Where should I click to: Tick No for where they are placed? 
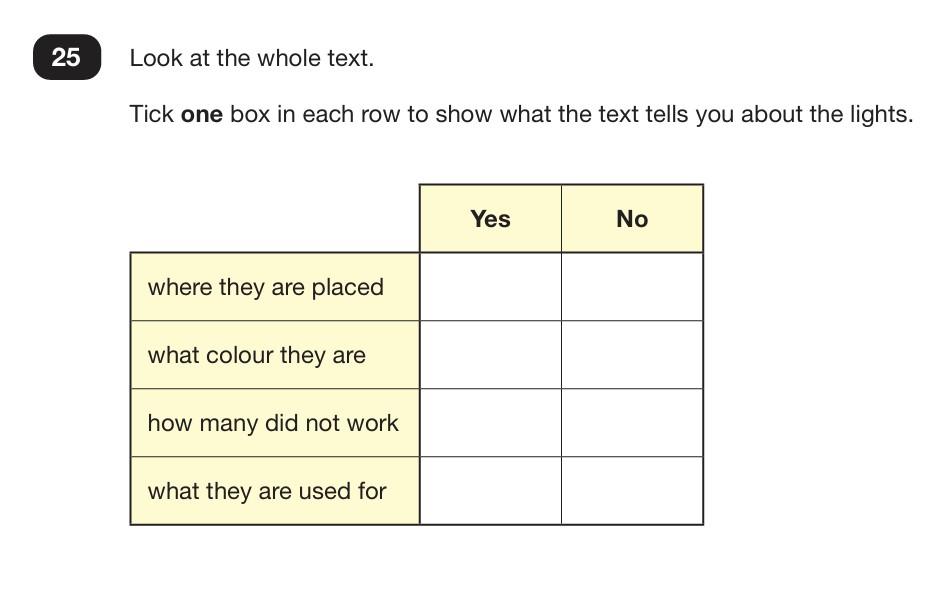(x=632, y=287)
